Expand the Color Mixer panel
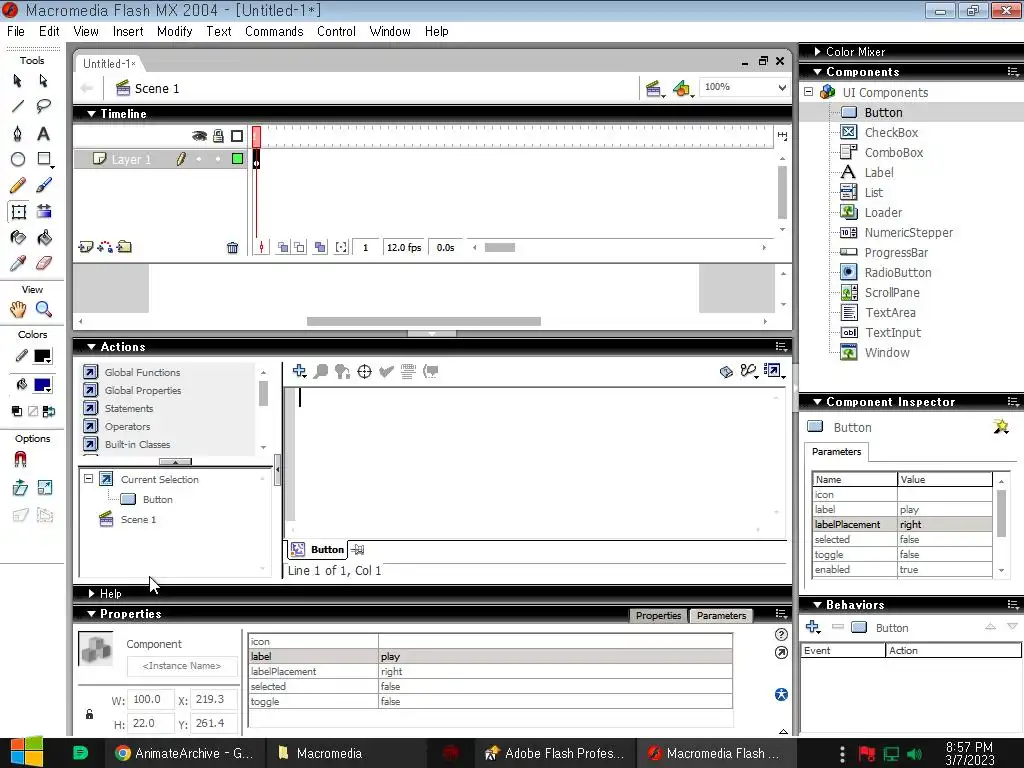 click(818, 52)
